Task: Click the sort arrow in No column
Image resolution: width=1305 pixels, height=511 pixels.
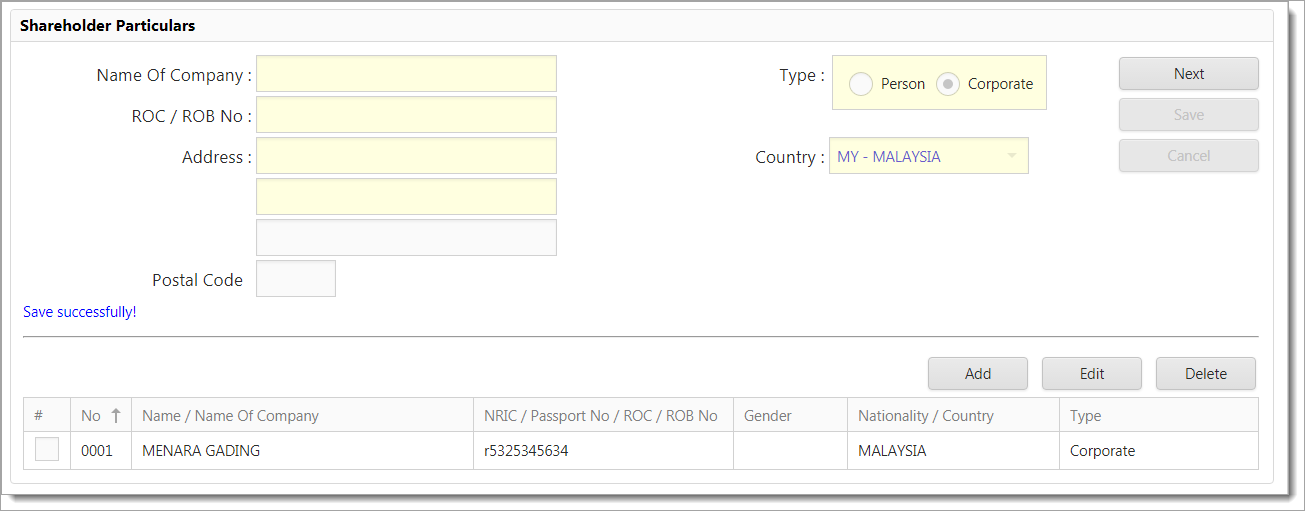Action: coord(116,416)
